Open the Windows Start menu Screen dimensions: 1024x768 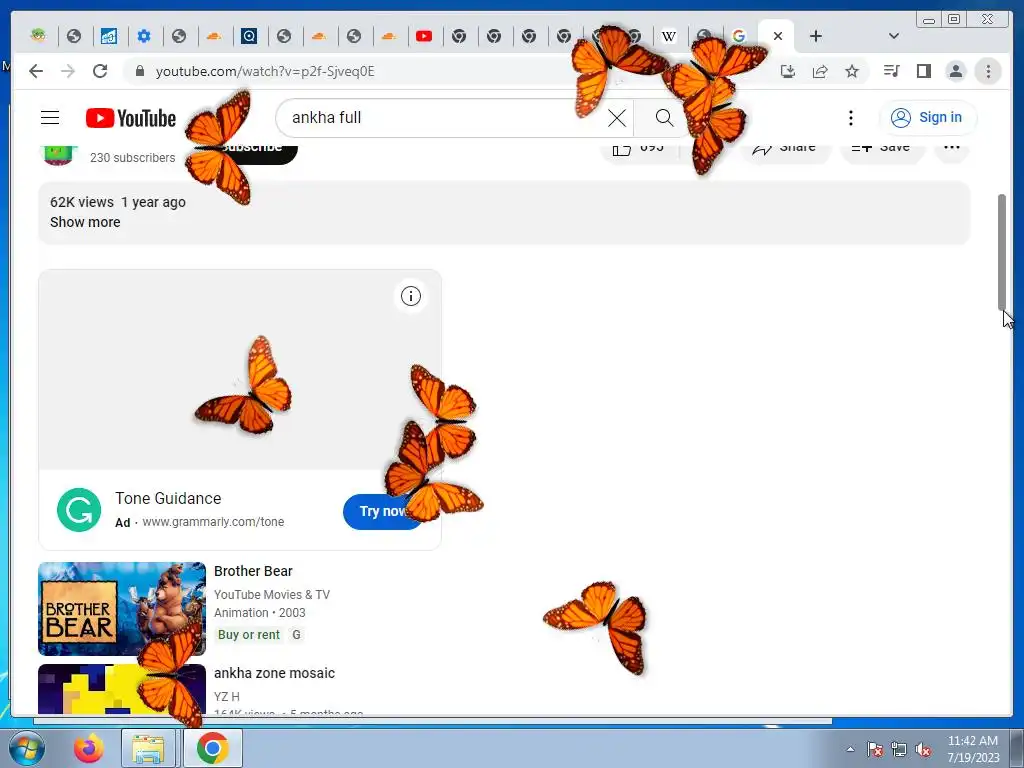point(26,748)
